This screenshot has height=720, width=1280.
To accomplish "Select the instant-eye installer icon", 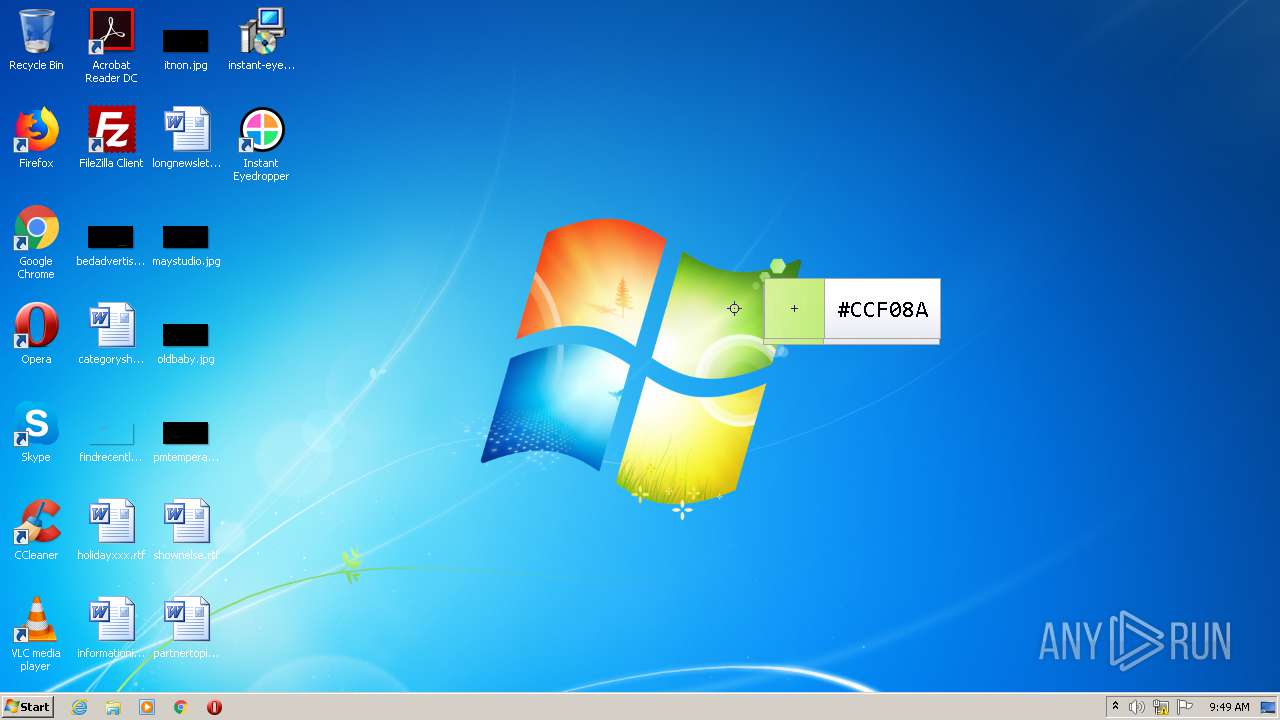I will click(261, 41).
